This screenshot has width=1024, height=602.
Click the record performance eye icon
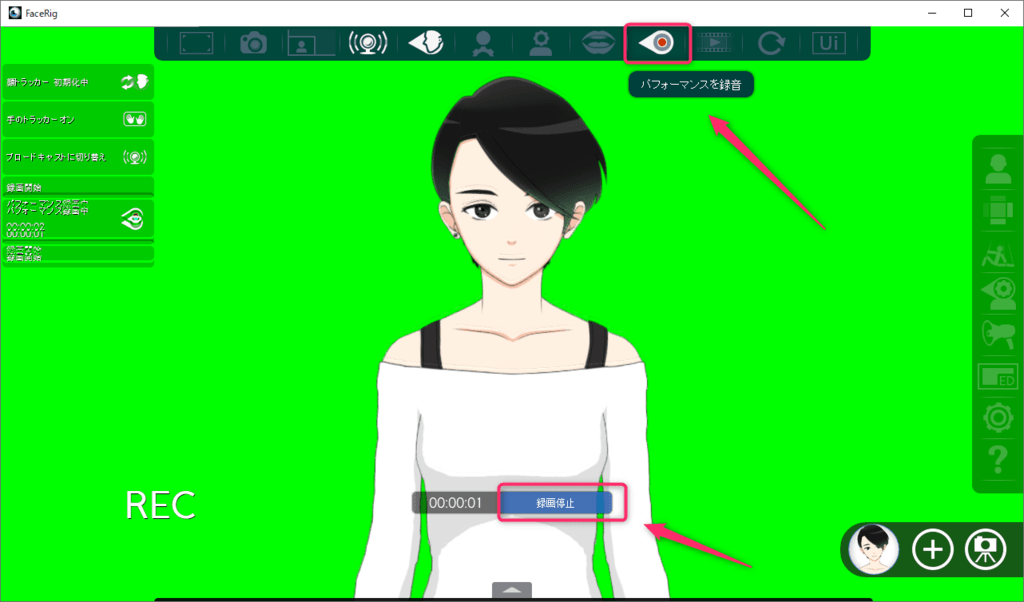(657, 43)
